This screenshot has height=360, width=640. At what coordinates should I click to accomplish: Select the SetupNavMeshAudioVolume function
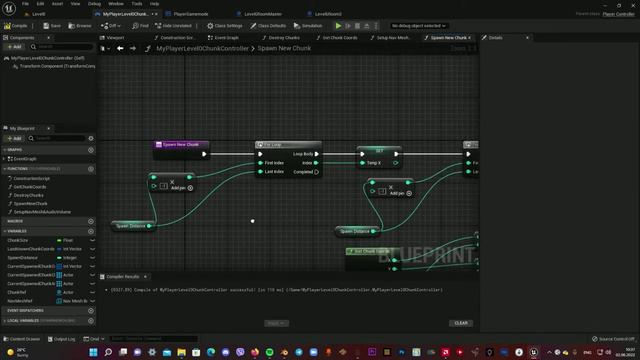(x=42, y=212)
